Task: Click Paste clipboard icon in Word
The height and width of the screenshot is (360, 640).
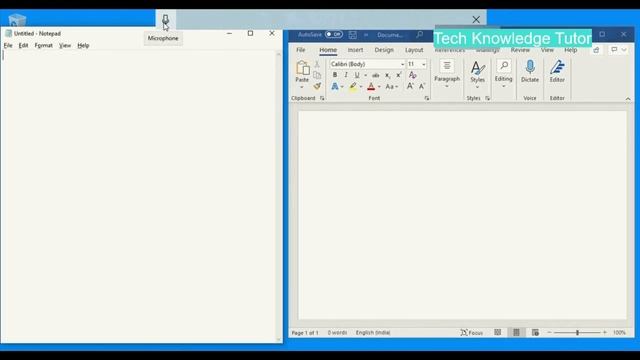Action: click(302, 68)
